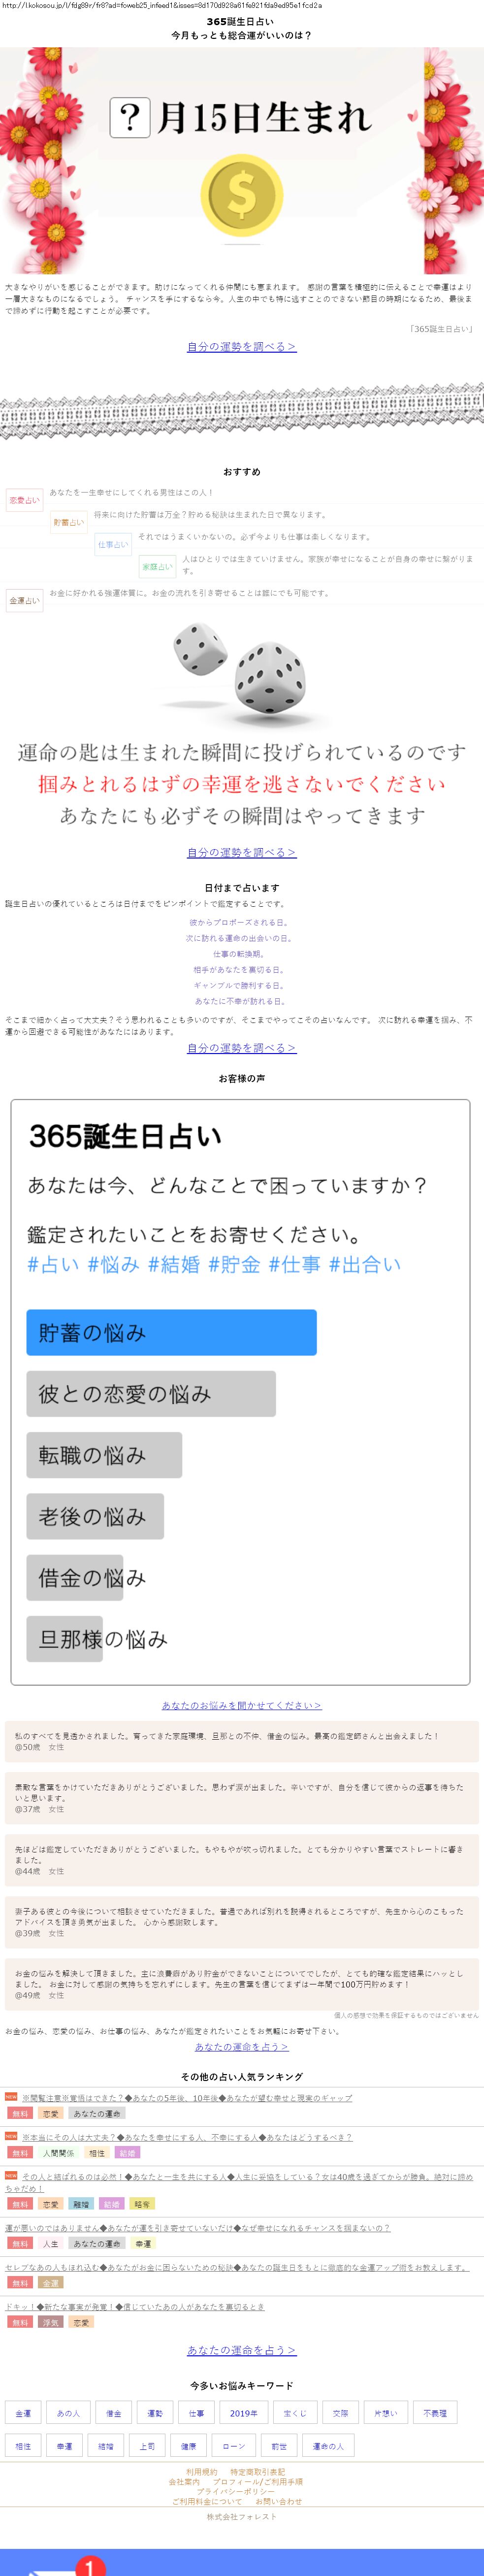
Task: Click the 貯蓄占い badge icon
Action: 69,522
